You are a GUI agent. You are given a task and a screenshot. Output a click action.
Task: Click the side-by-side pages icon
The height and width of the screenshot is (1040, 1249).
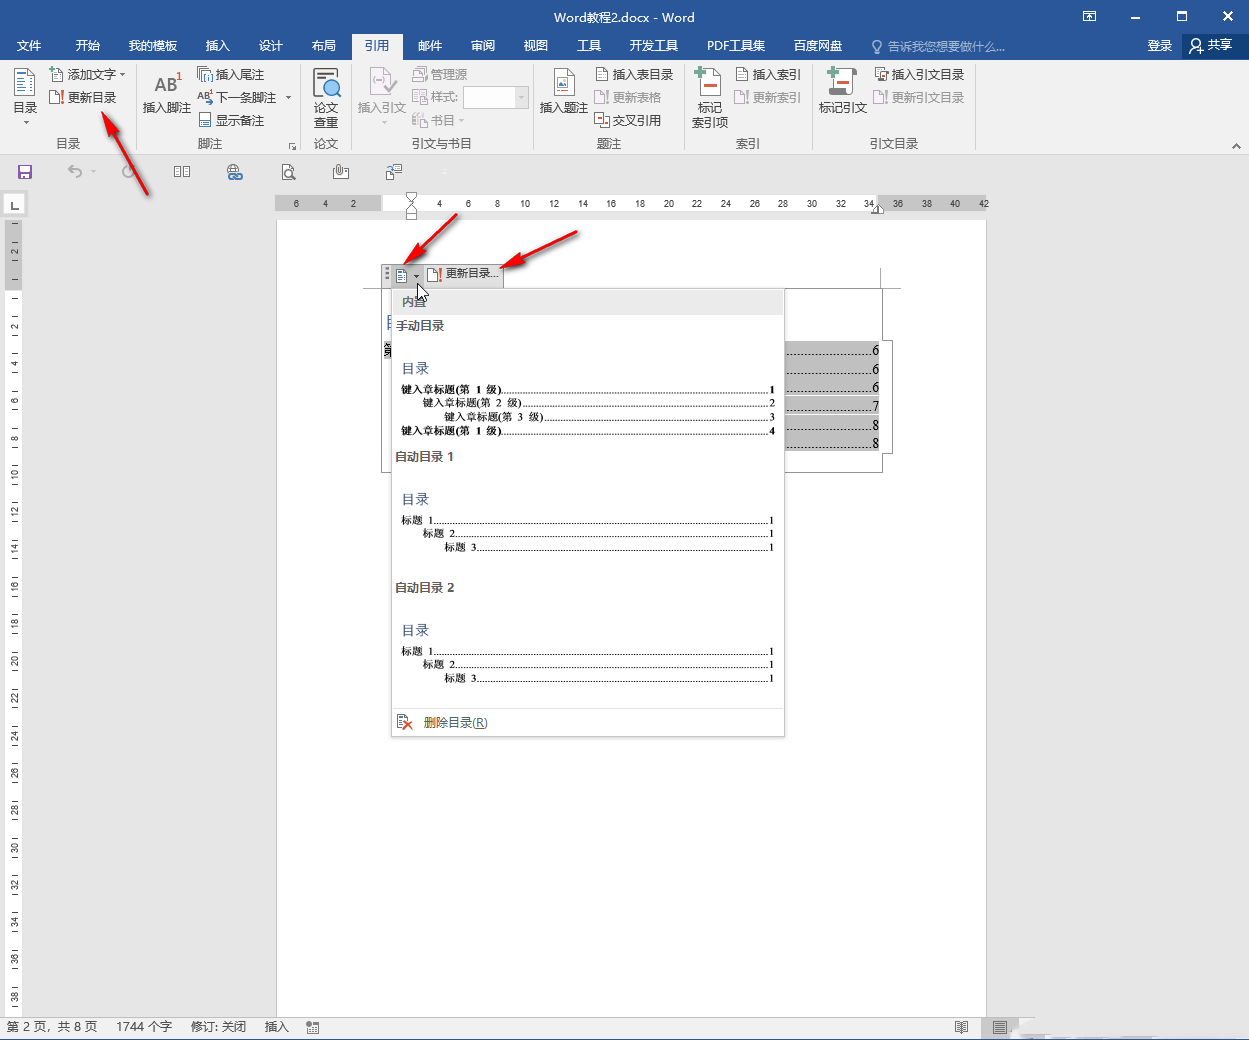[182, 172]
